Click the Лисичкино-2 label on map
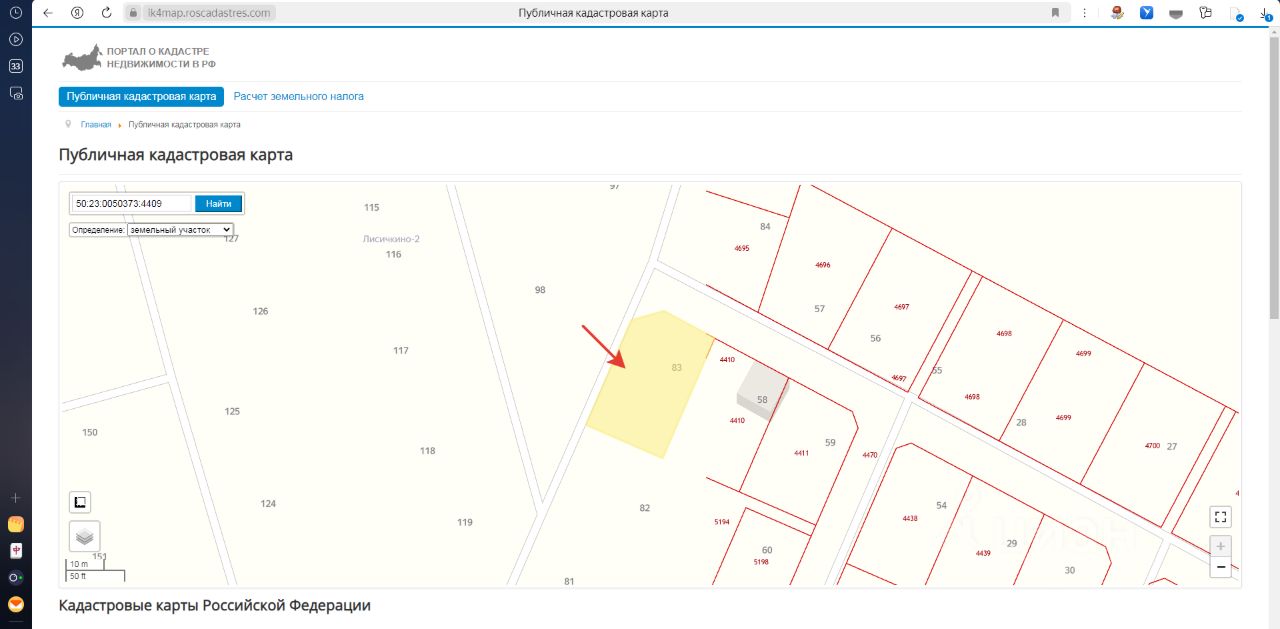The image size is (1280, 629). pos(391,239)
